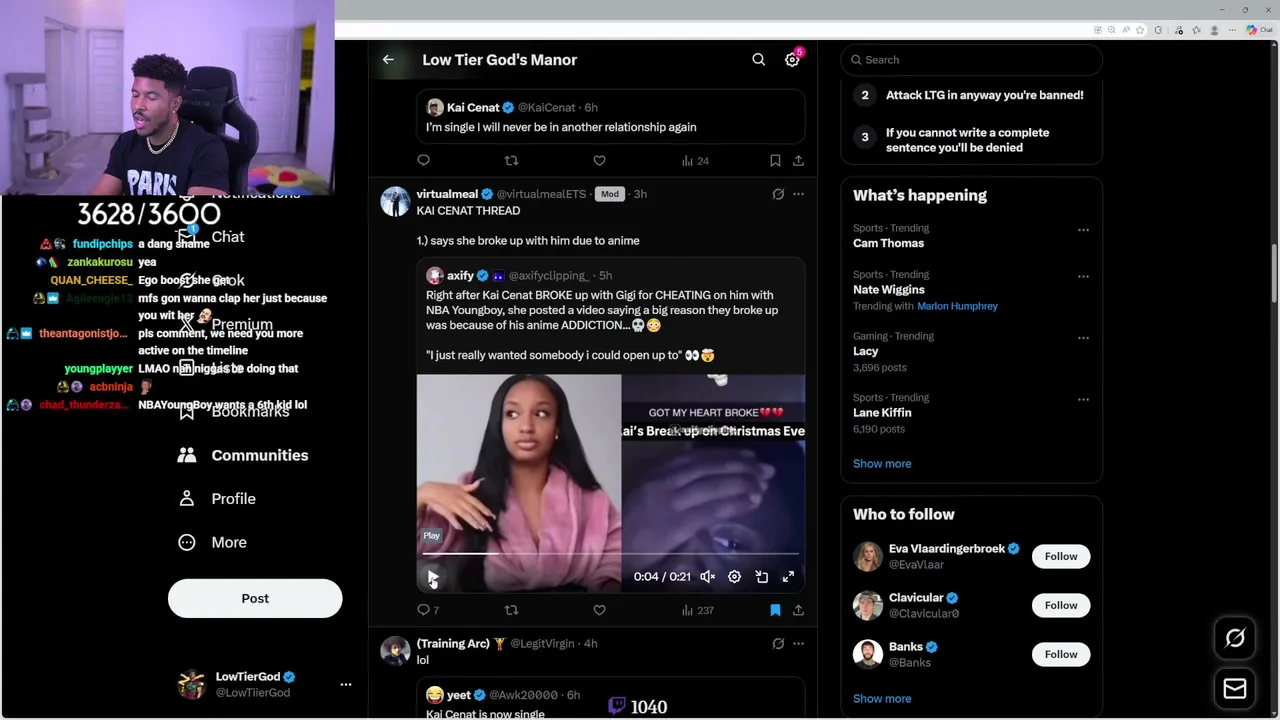Seek along the video progress bar

610,553
